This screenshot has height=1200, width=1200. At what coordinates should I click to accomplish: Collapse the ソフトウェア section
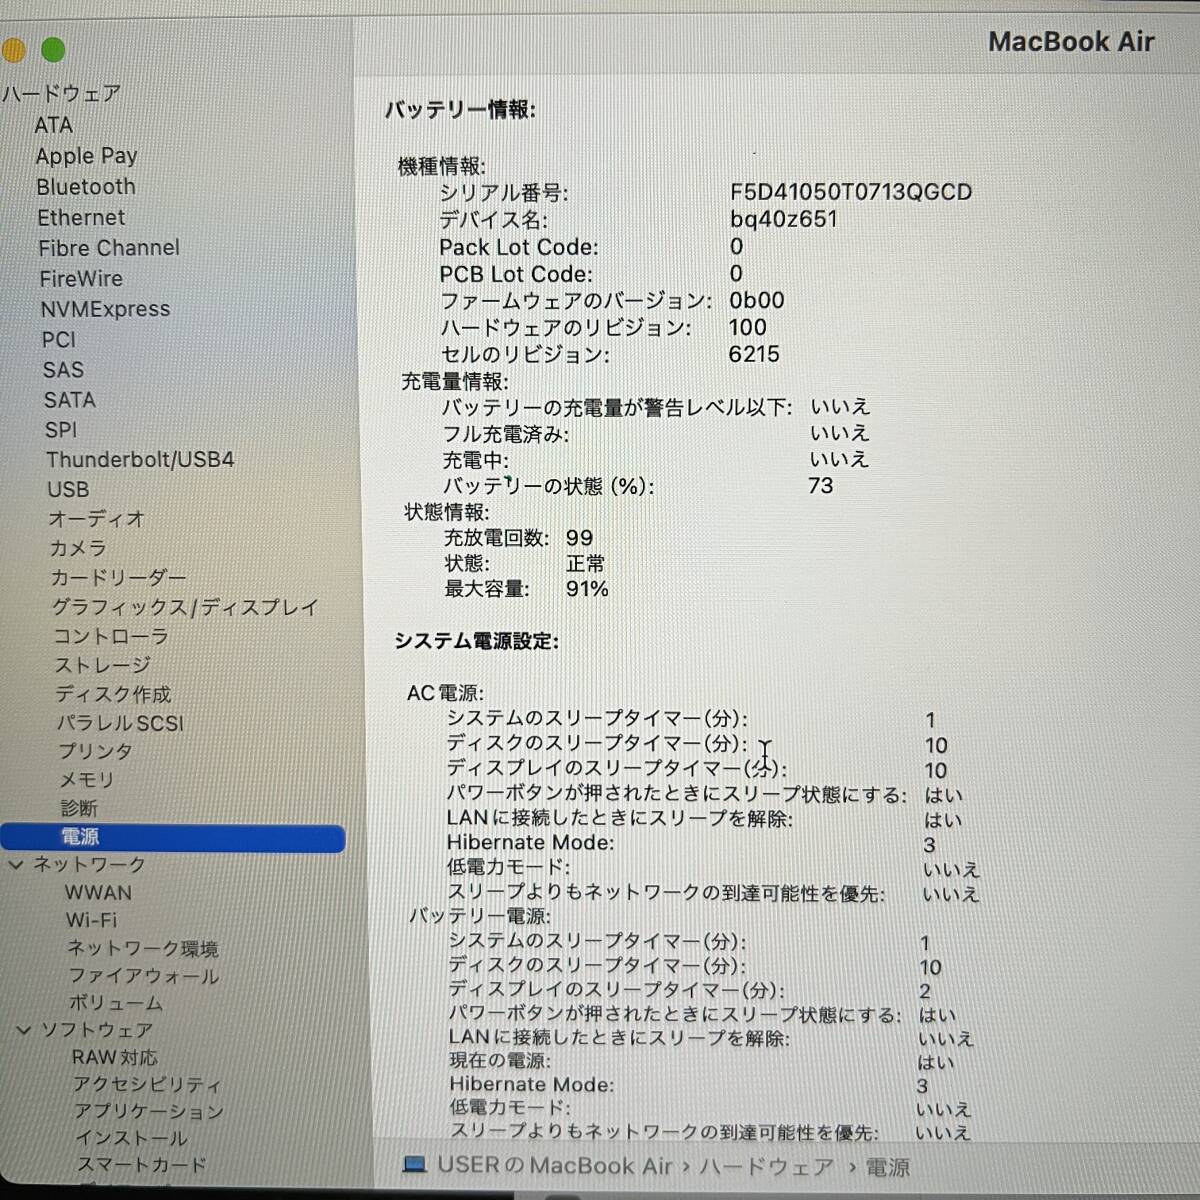point(24,1029)
